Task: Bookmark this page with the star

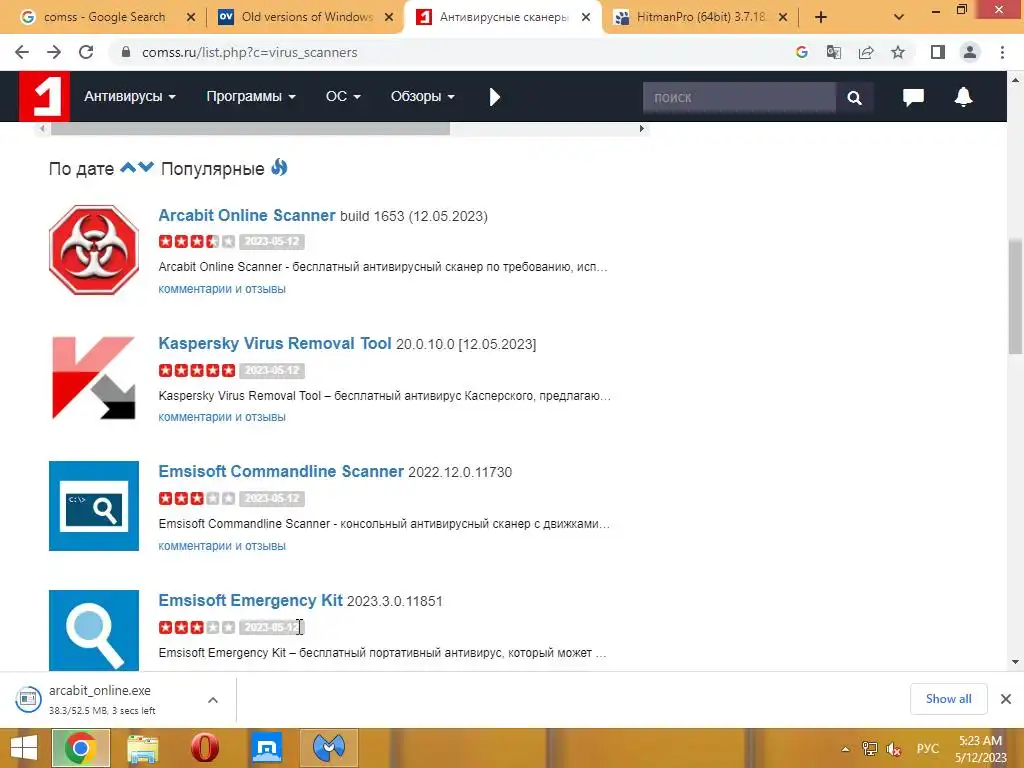Action: [x=898, y=52]
